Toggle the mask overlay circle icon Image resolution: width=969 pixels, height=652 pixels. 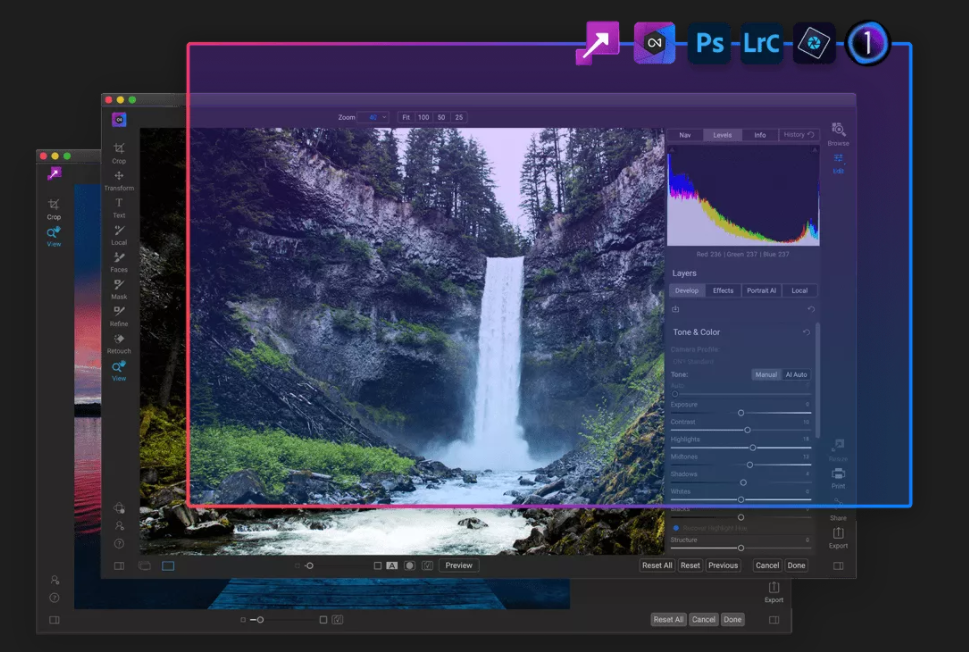point(409,565)
